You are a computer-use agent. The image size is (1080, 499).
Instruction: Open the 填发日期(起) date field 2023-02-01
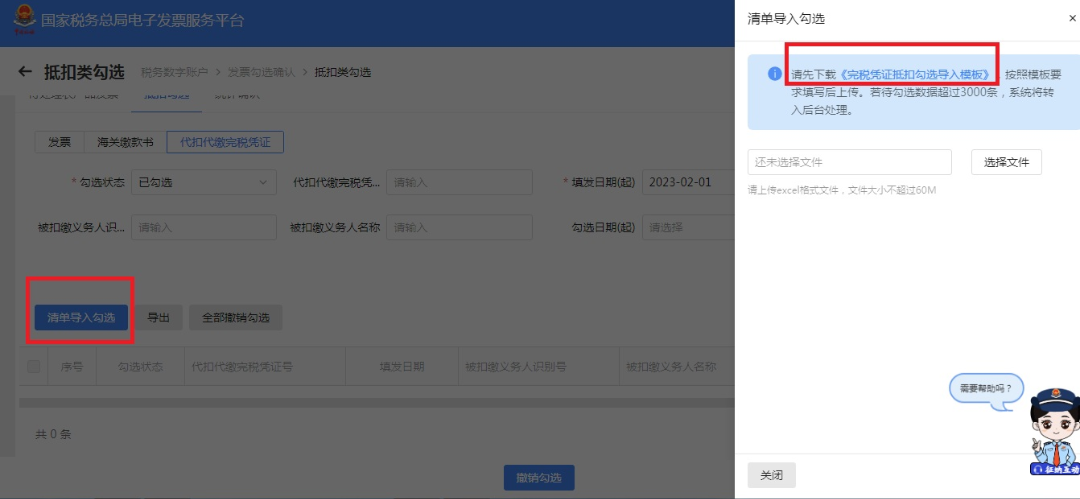point(688,183)
